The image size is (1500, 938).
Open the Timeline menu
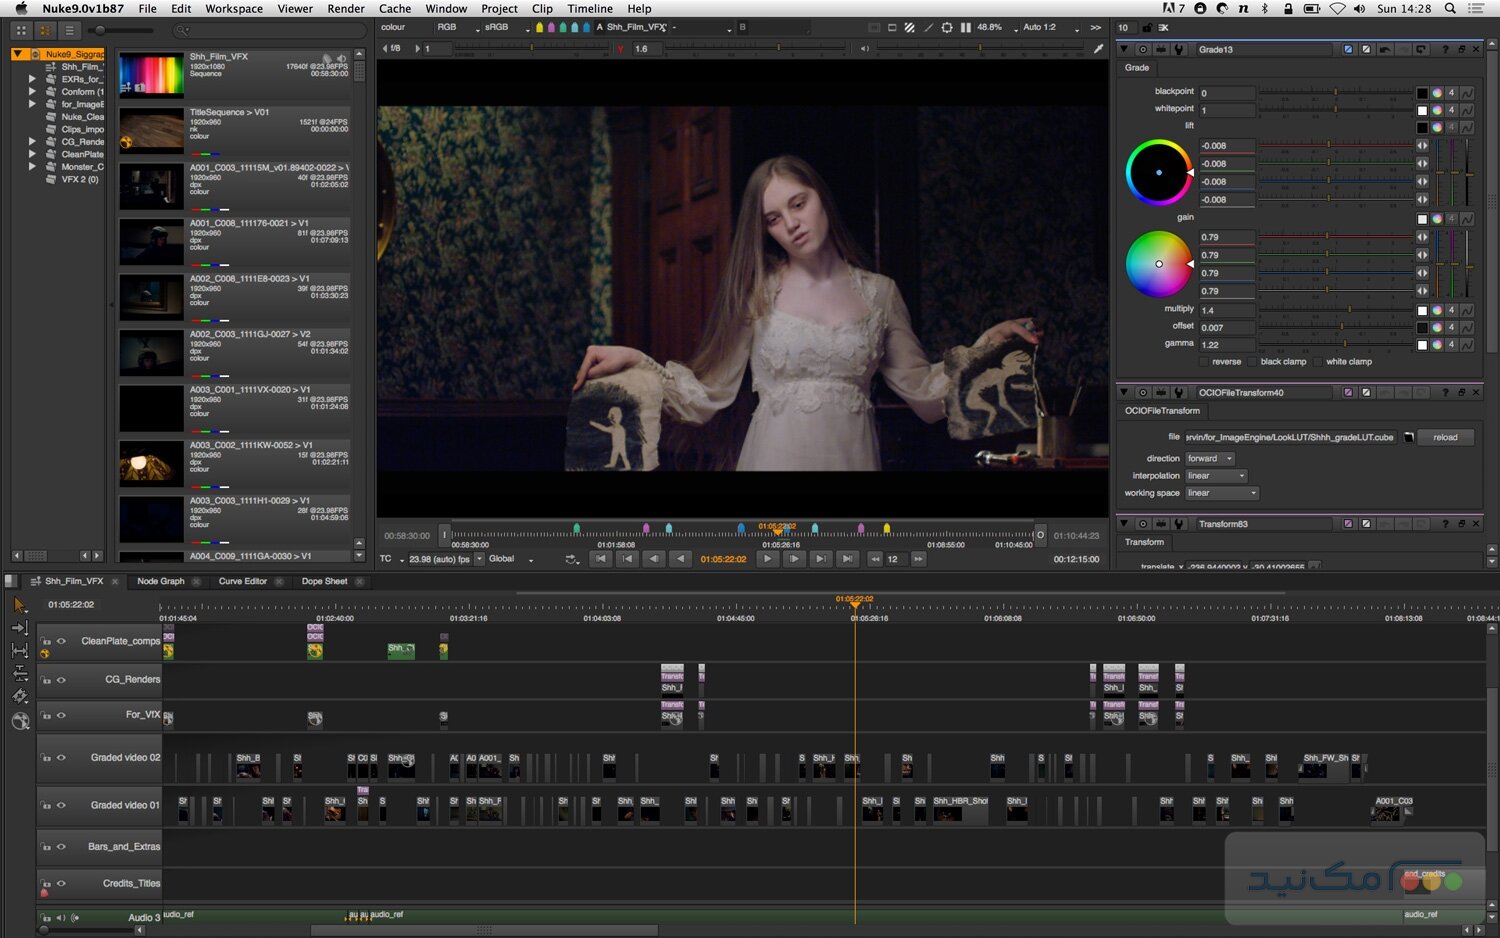point(590,8)
